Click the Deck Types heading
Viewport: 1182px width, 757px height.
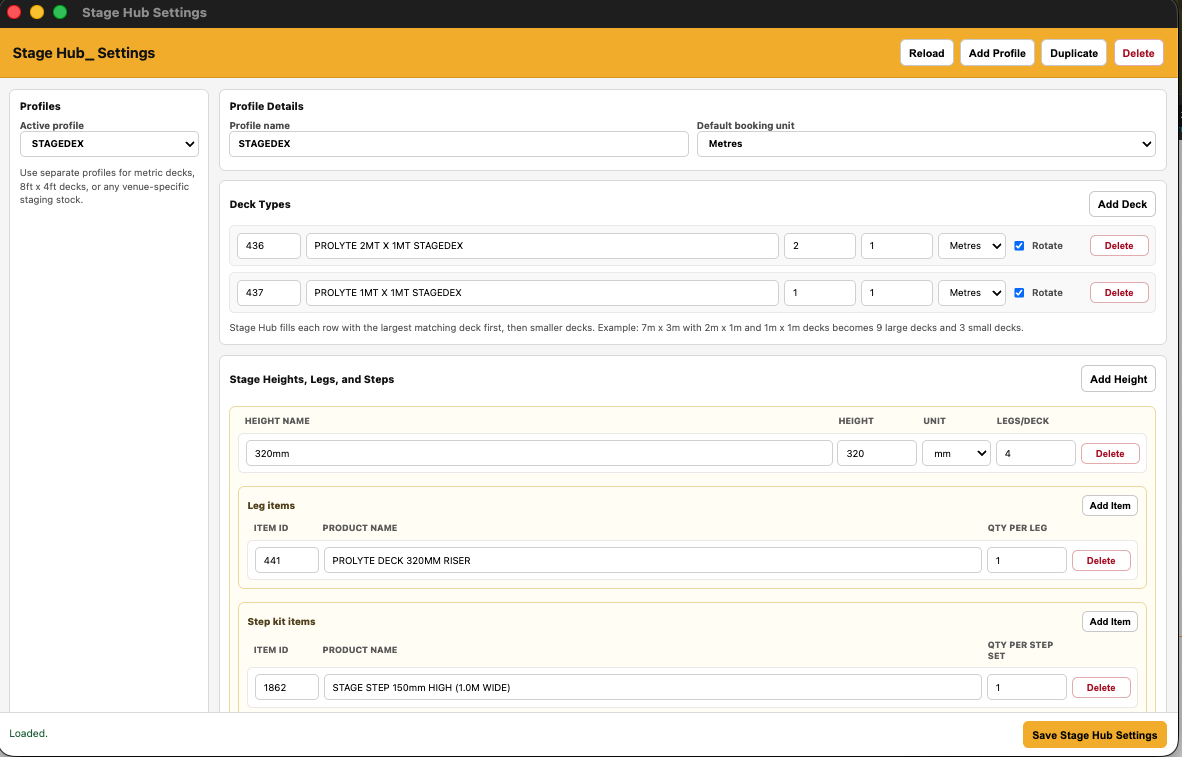click(260, 204)
